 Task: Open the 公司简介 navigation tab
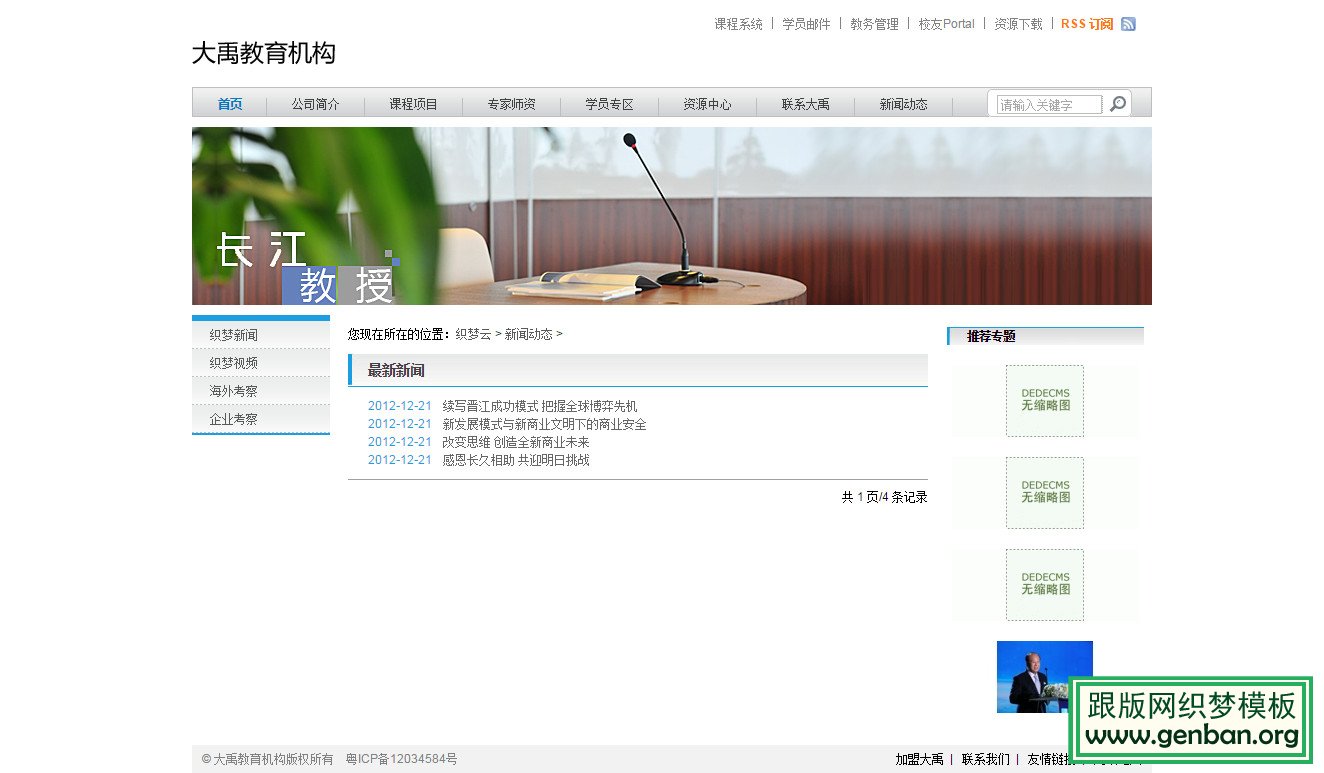(x=316, y=103)
